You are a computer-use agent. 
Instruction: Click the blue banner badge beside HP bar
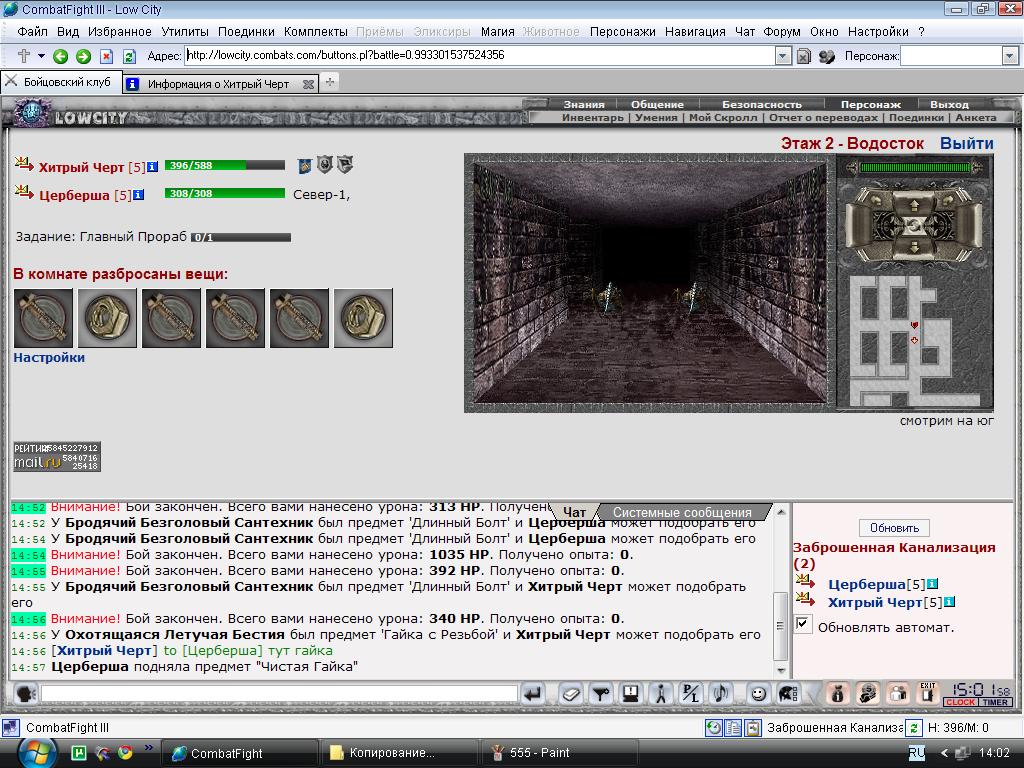click(304, 166)
